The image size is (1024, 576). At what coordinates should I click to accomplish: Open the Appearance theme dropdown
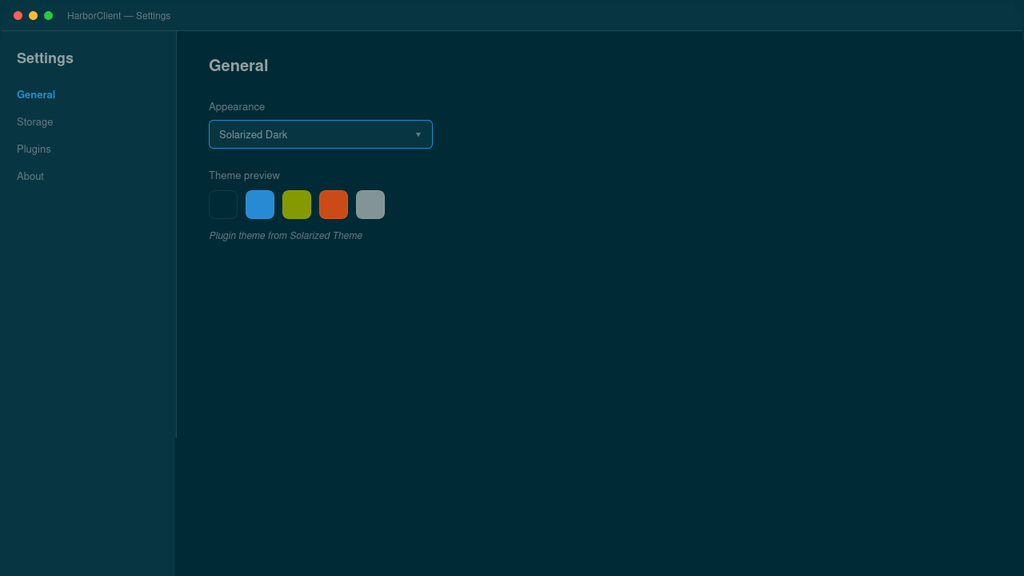[x=321, y=135]
